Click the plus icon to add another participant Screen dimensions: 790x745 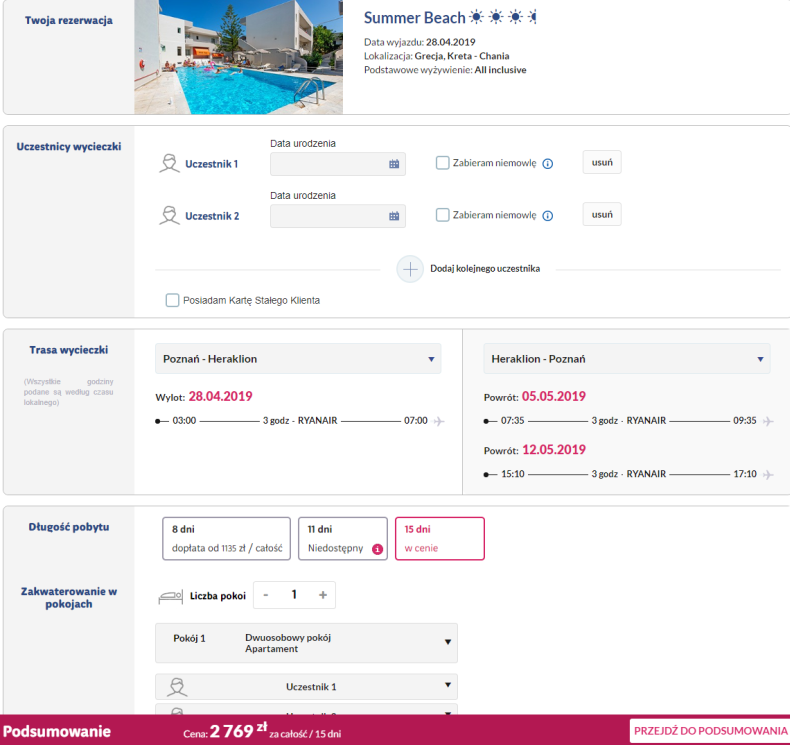click(x=410, y=269)
